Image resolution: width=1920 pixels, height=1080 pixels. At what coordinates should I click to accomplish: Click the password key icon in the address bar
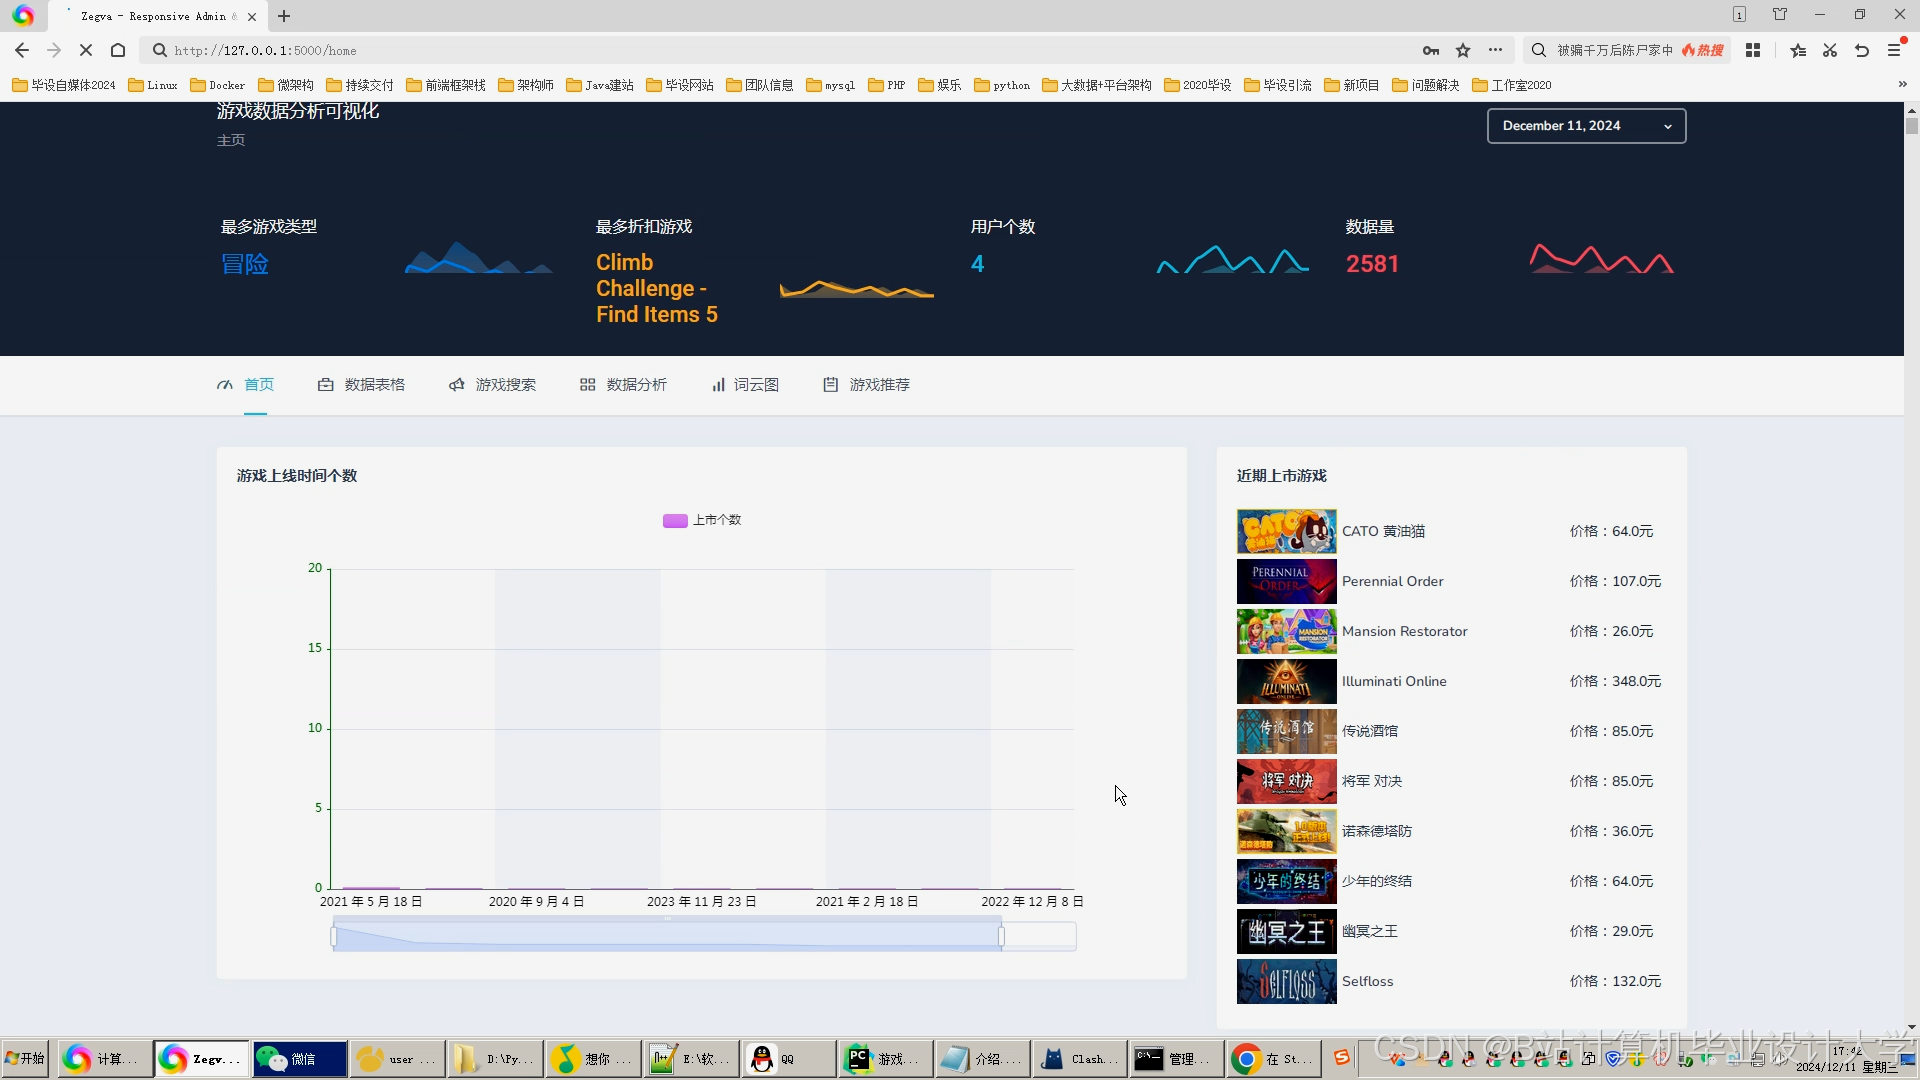click(x=1431, y=49)
